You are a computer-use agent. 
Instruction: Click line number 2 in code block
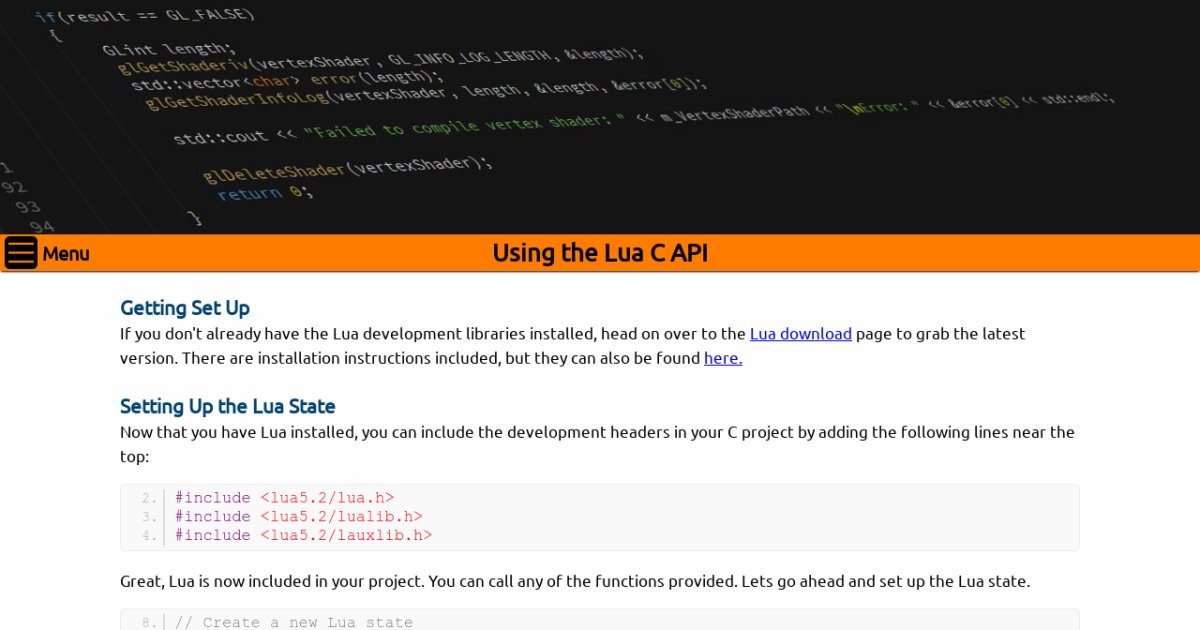[x=150, y=498]
